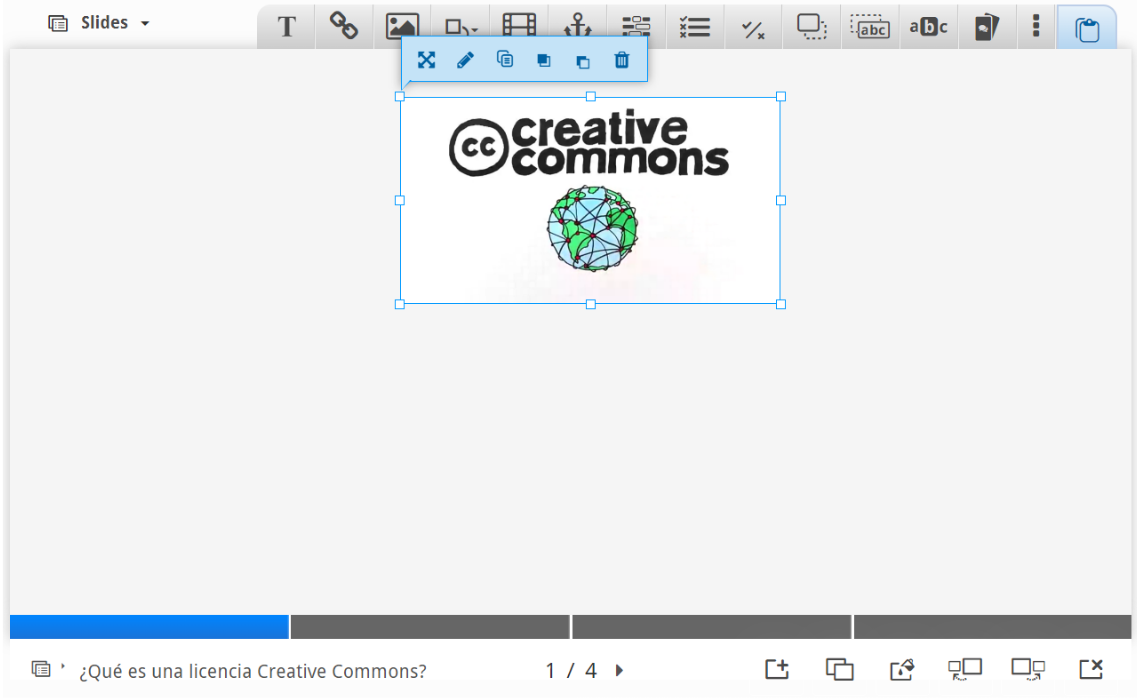Edit the slide background

coord(902,669)
